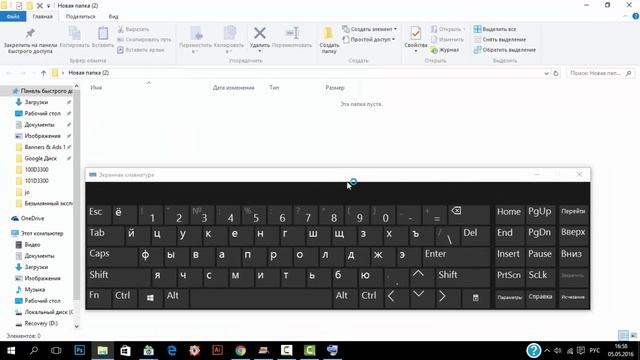Screen dimensions: 640x360
Task: Tap the context menu key on on-screen keyboard
Action: tap(476, 298)
